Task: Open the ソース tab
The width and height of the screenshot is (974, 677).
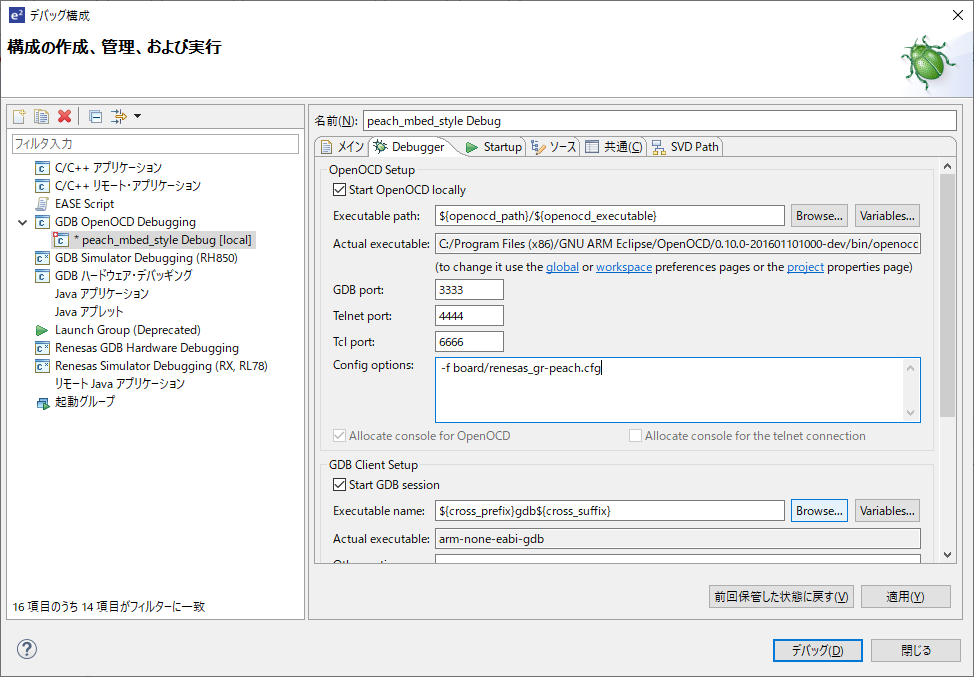Action: [553, 147]
